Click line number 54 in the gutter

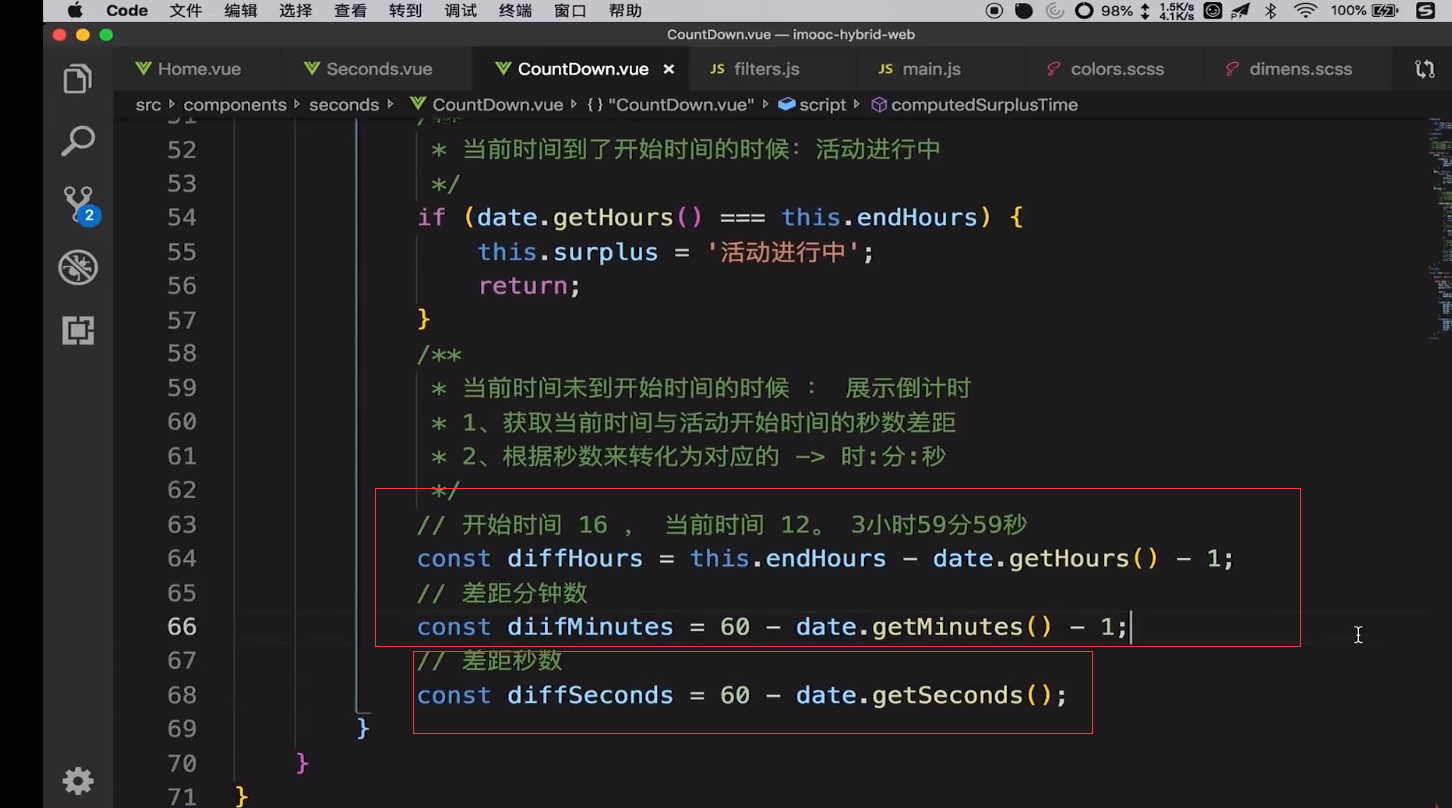[181, 217]
